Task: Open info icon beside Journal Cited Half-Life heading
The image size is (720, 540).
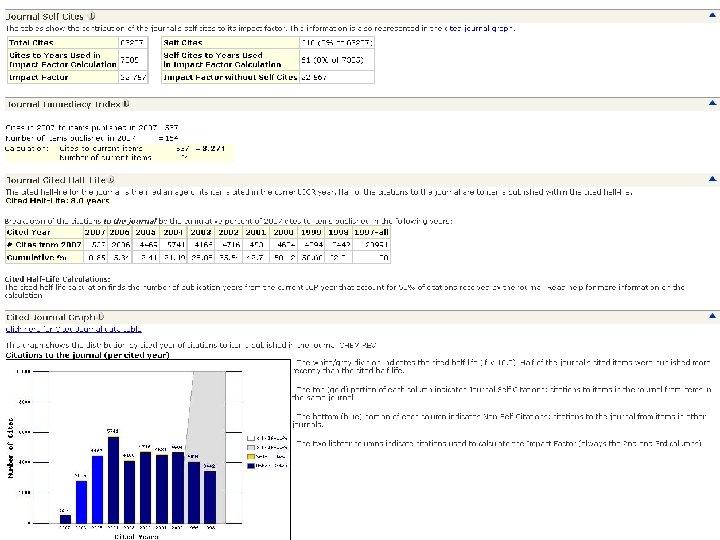Action: [x=111, y=180]
